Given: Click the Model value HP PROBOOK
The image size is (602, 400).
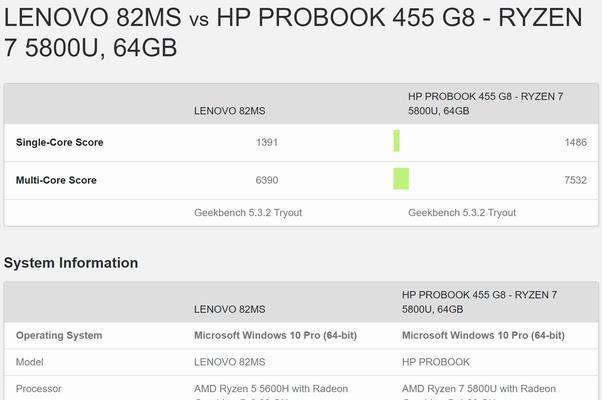Looking at the screenshot, I should pos(436,362).
